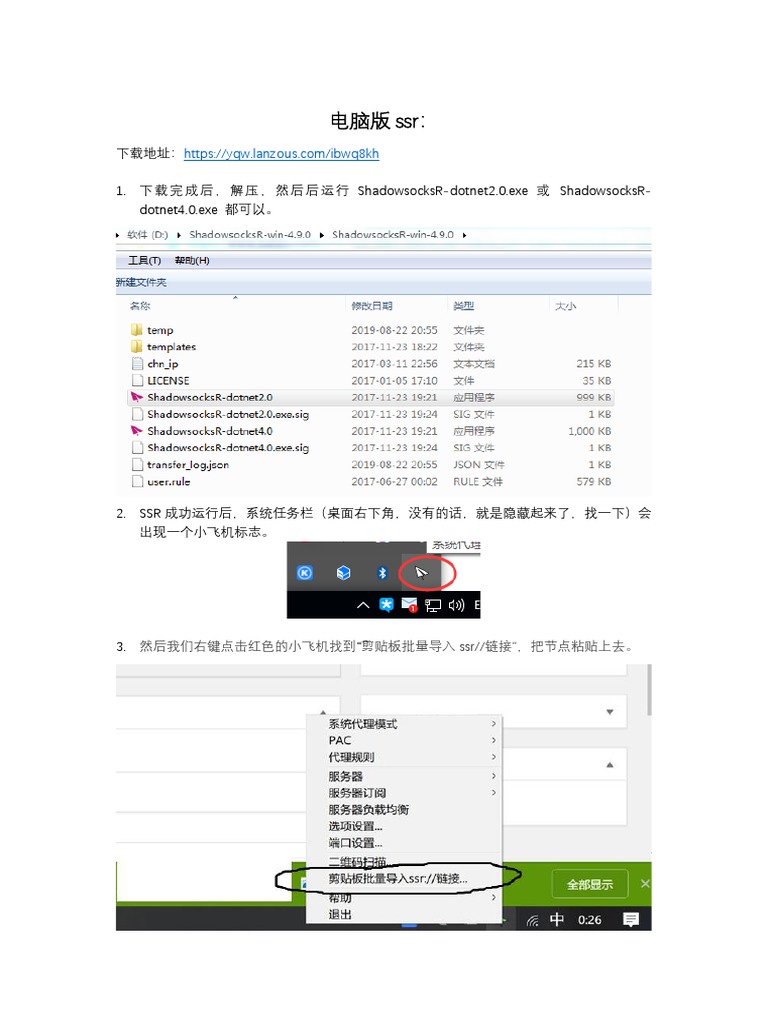Screen dimensions: 768x1024
Task: Click the ShadowsocksR-dotnet2.0 paper plane icon
Action: 136,397
